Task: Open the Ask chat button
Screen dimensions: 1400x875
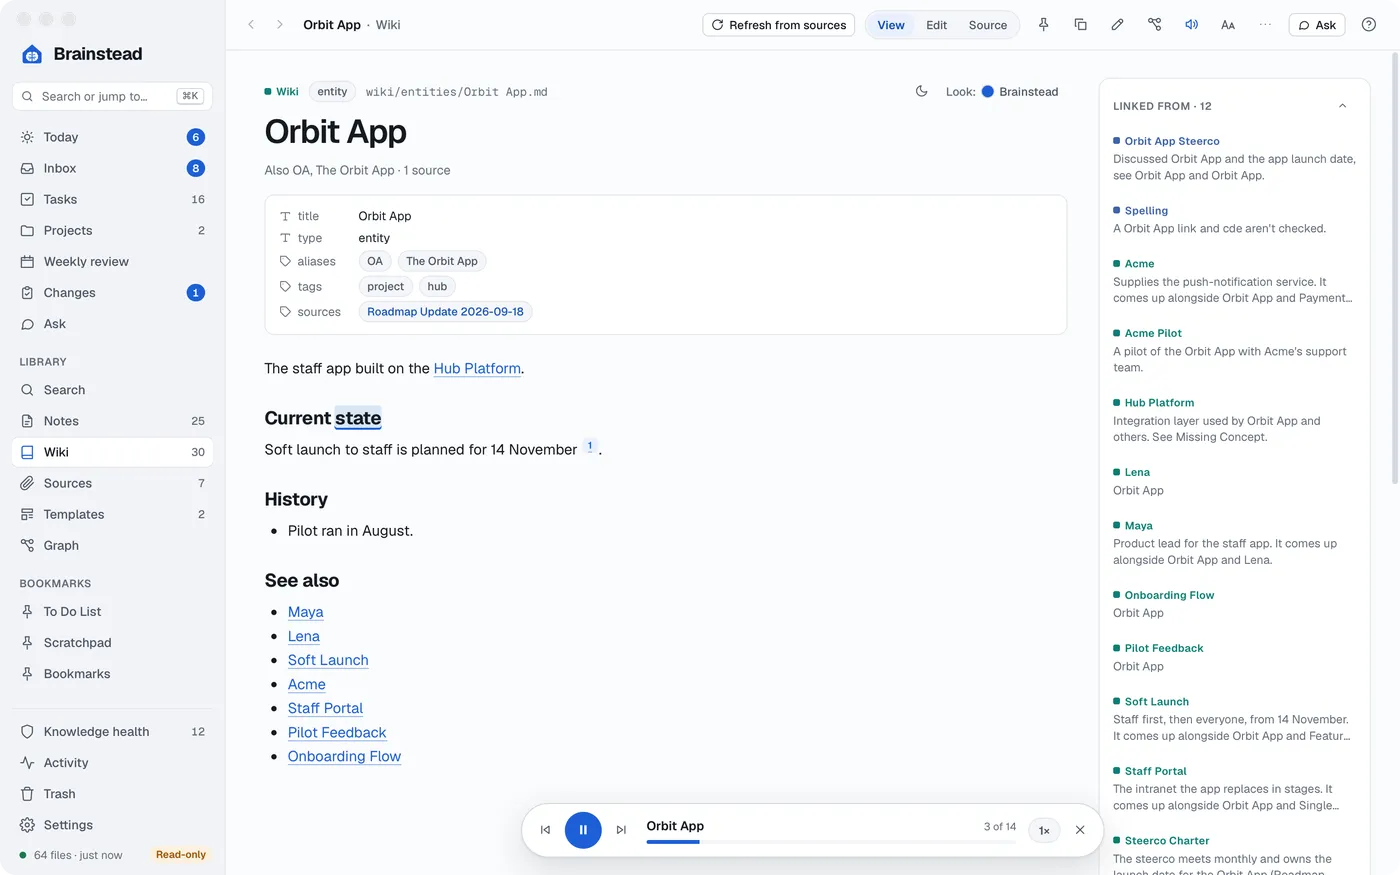Action: [x=1317, y=25]
